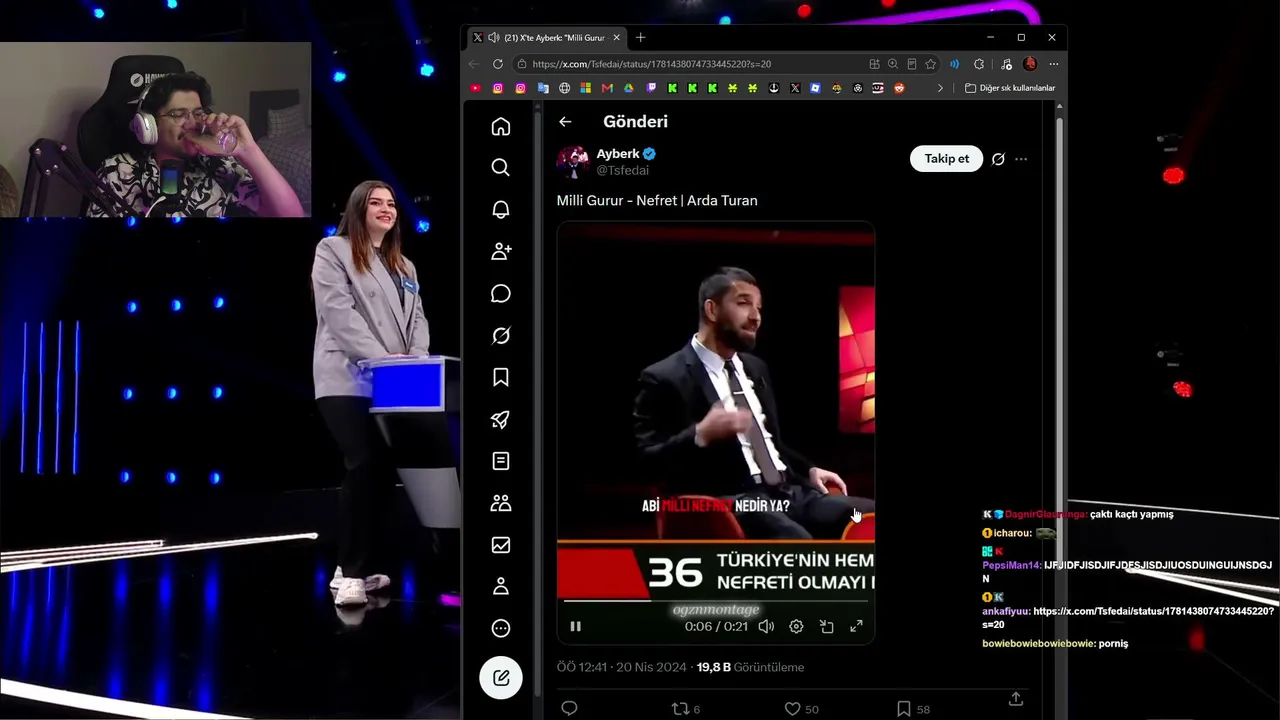Mute the browser tab via its speaker icon
Viewport: 1280px width, 720px height.
[x=492, y=38]
